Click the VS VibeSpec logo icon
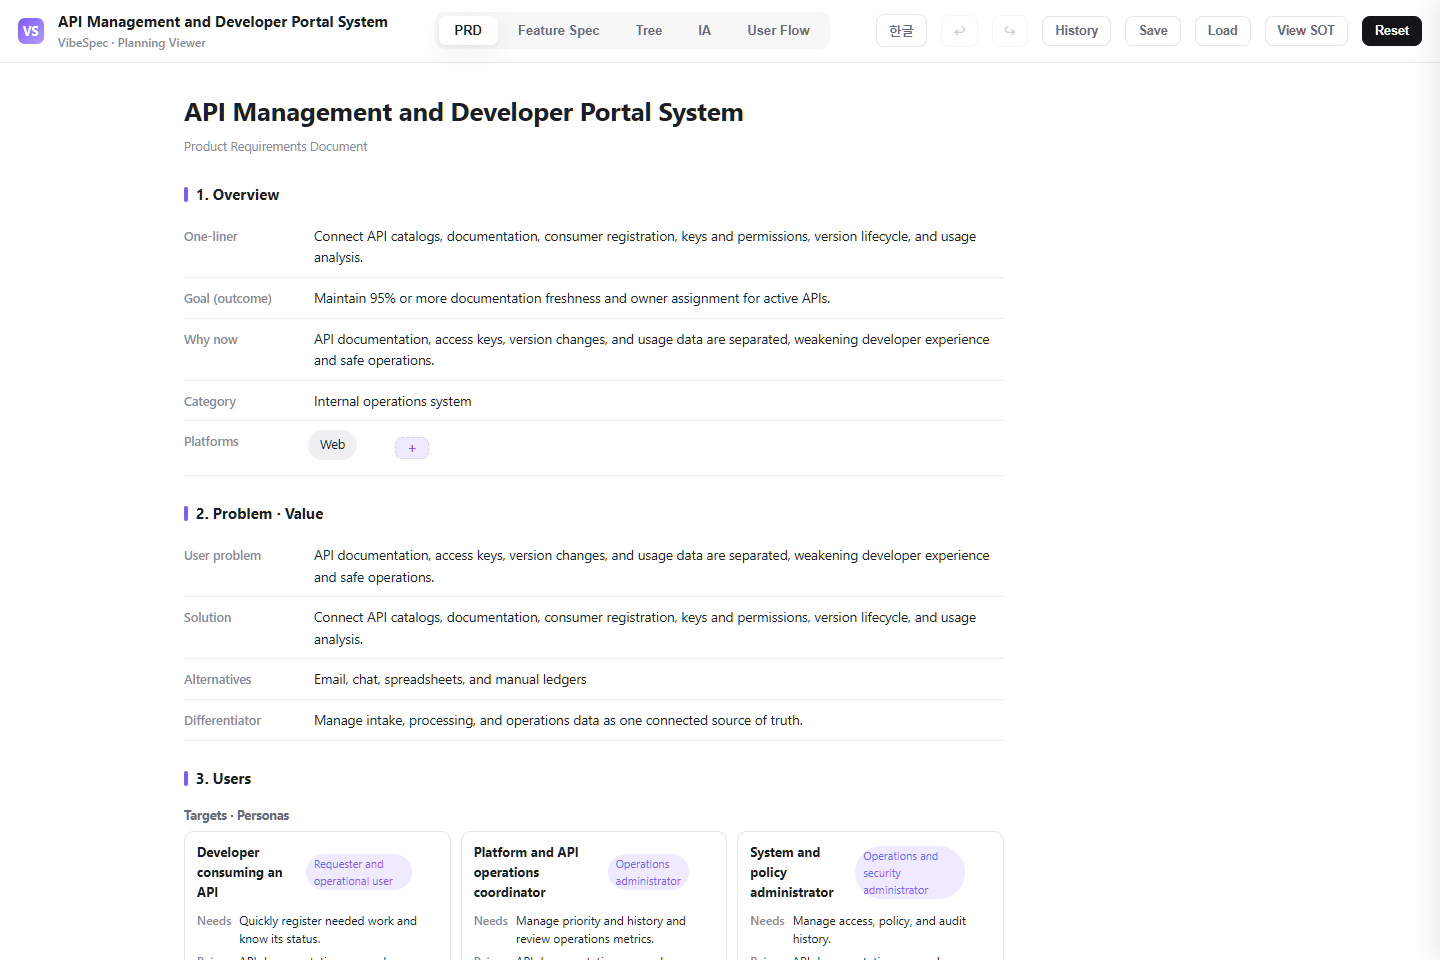Image resolution: width=1440 pixels, height=960 pixels. (31, 31)
